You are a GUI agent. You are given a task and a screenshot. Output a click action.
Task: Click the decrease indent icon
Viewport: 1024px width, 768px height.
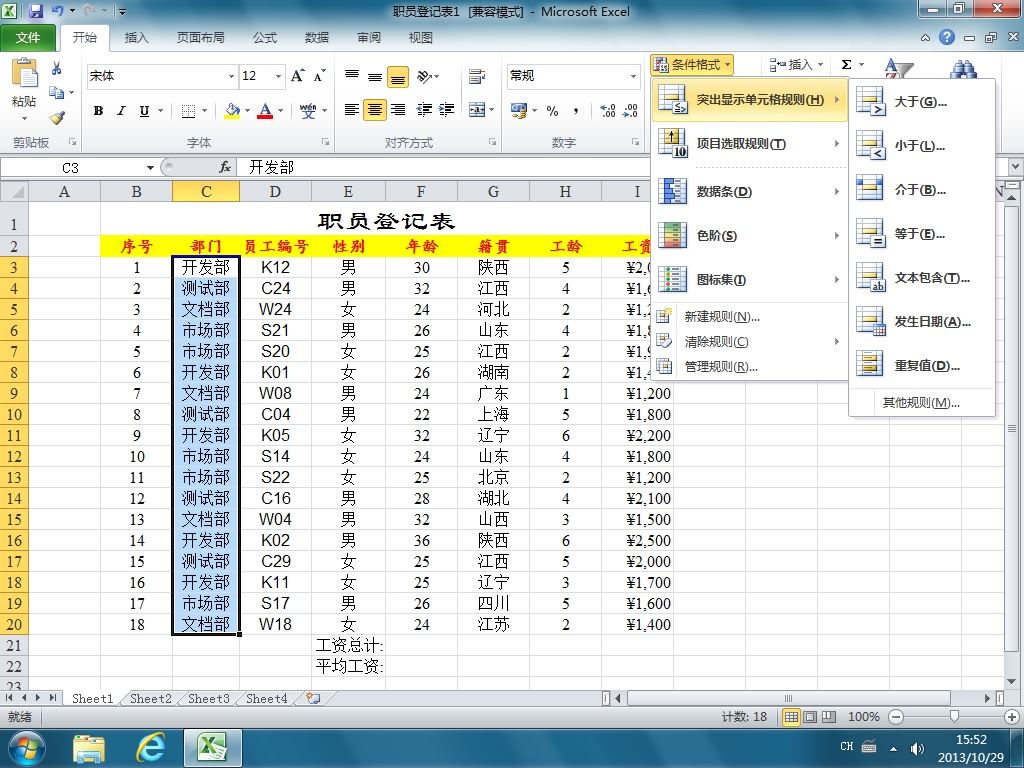pyautogui.click(x=424, y=110)
